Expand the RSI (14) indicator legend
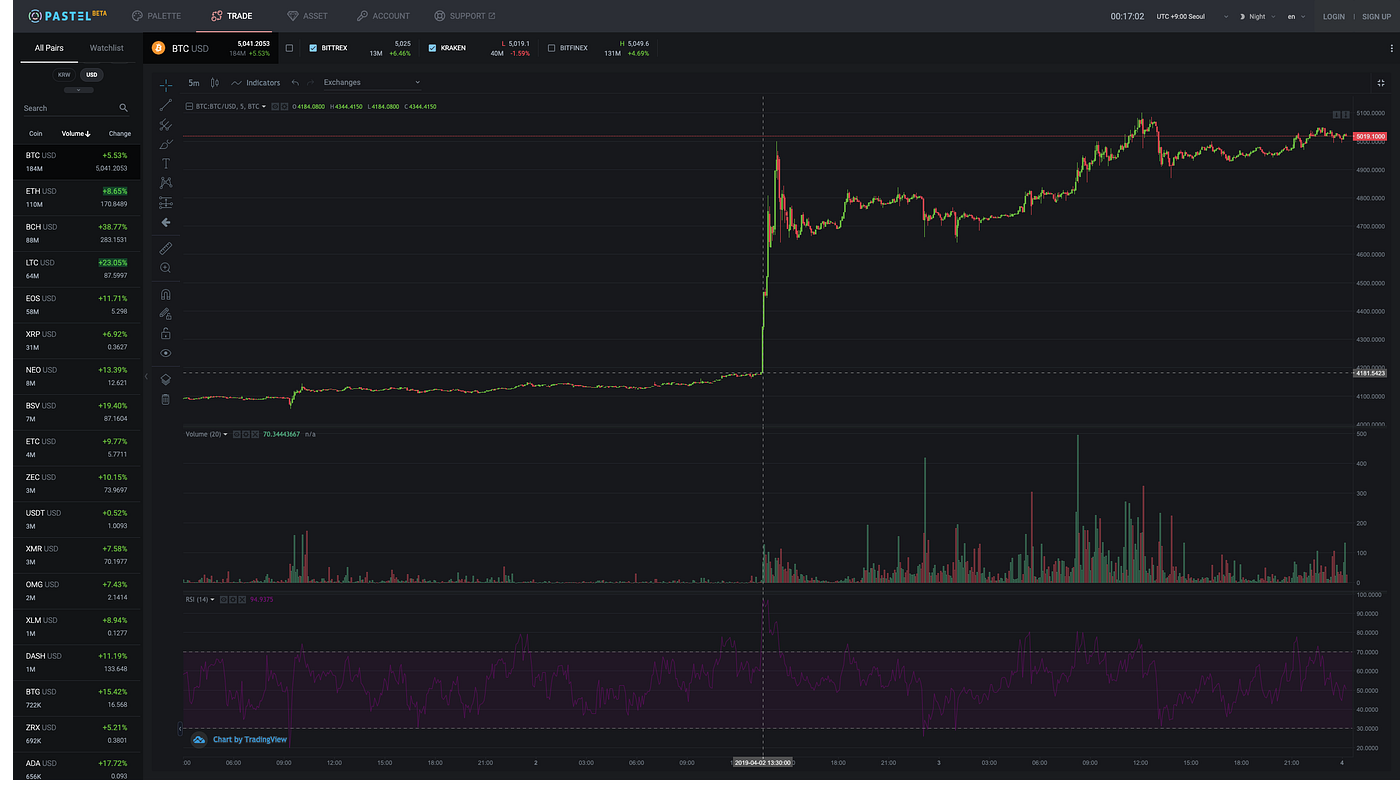 (x=212, y=599)
